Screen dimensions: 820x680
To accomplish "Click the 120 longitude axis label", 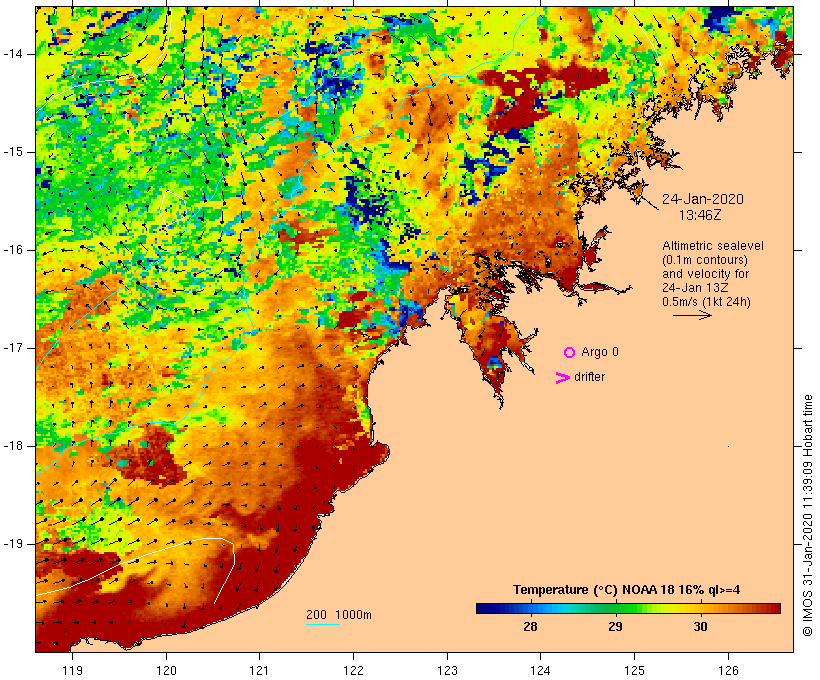I will click(x=166, y=670).
